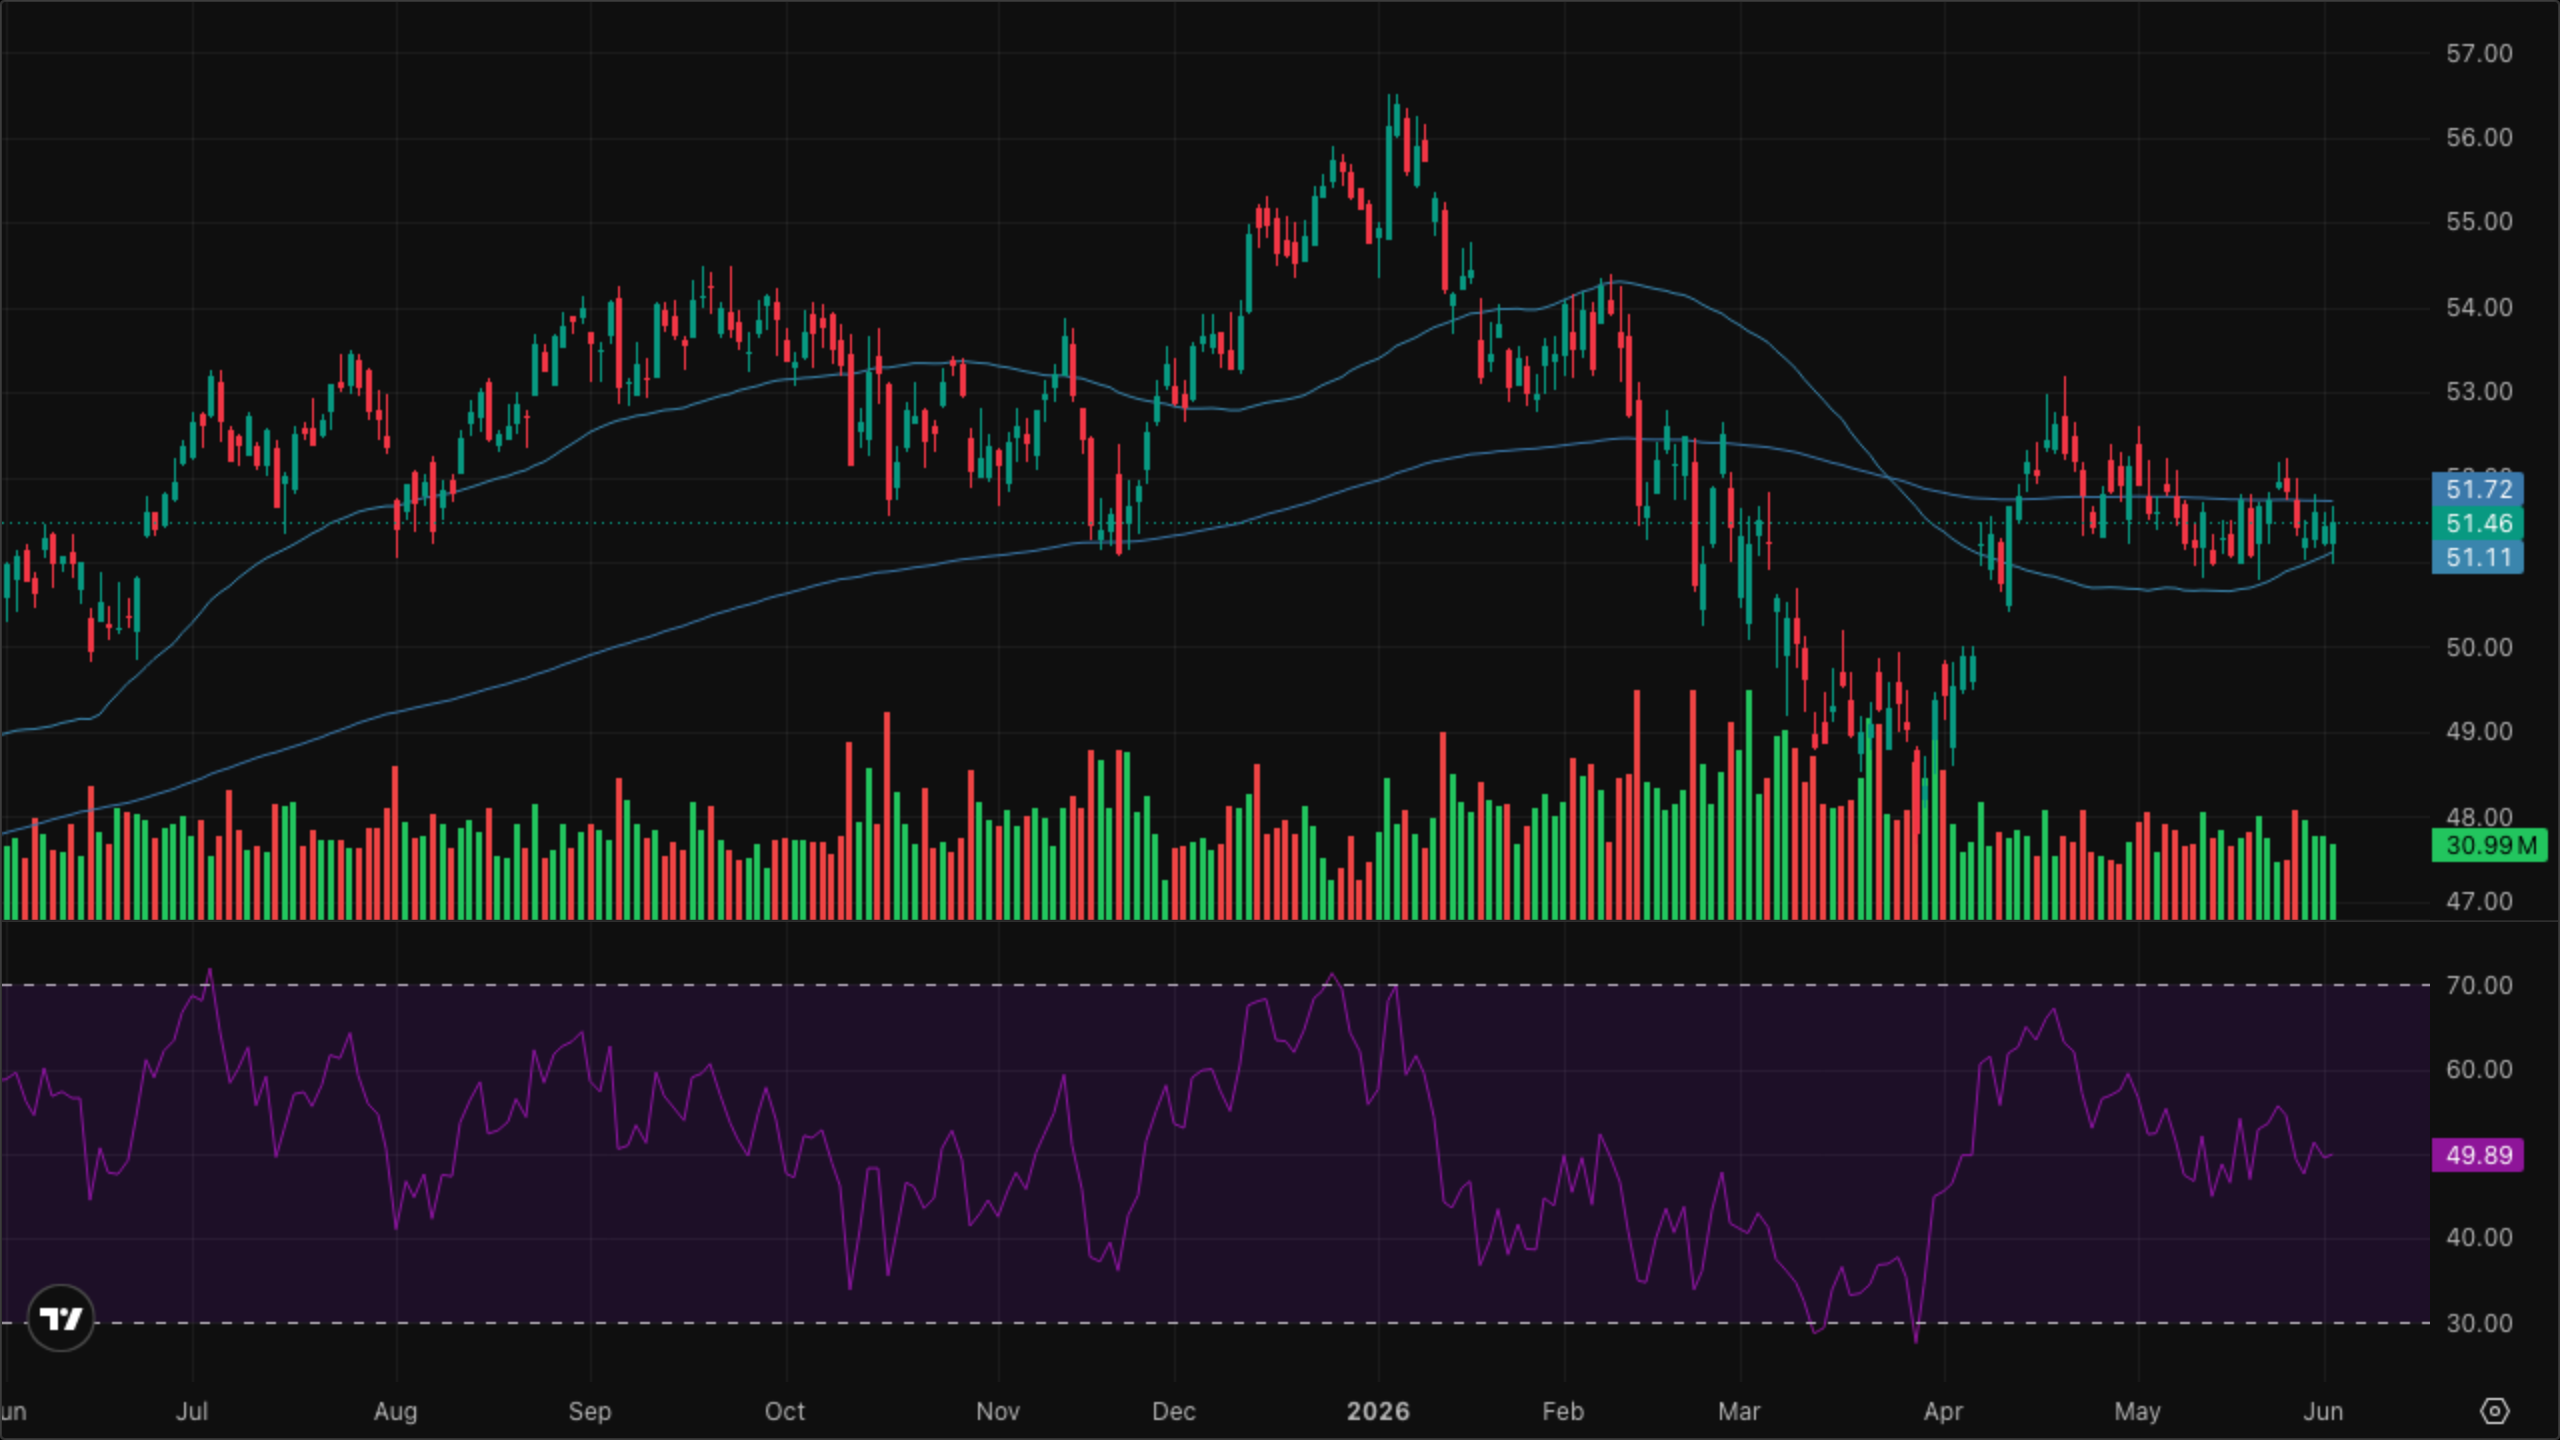Click the 57.00 price scale label
The height and width of the screenshot is (1440, 2560).
click(2479, 53)
